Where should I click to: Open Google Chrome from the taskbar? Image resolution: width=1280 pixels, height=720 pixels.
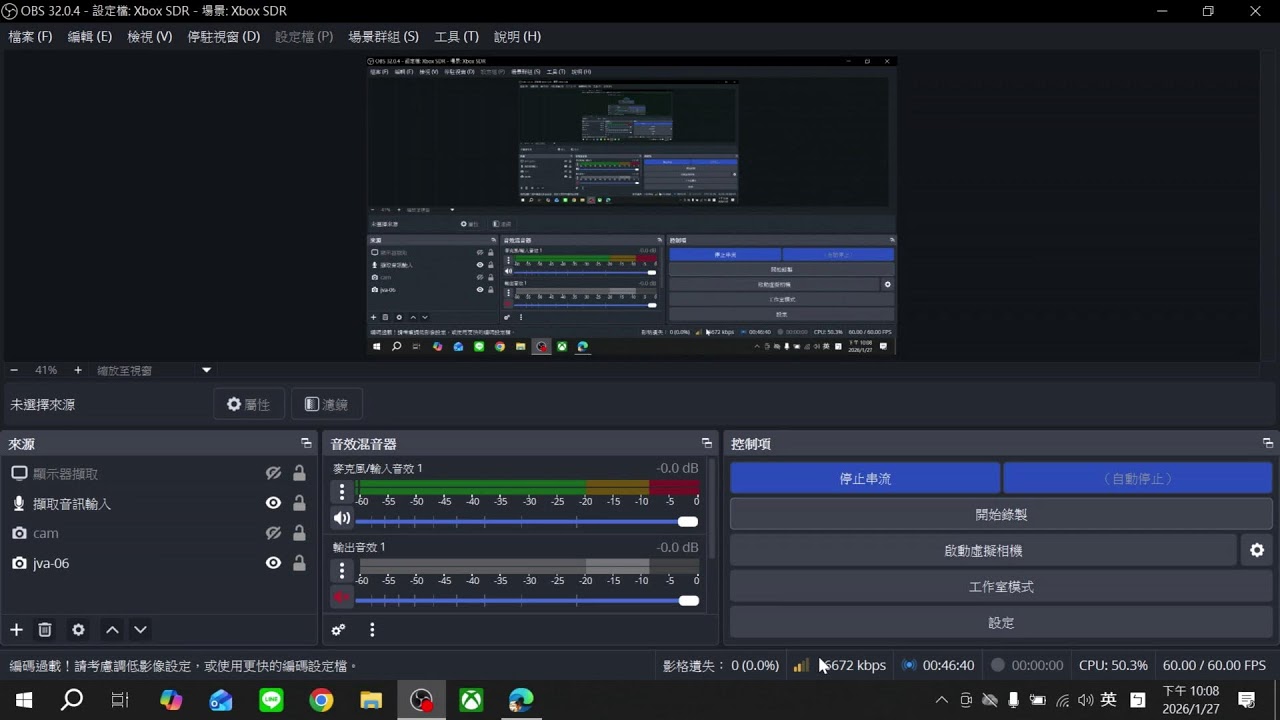coord(321,700)
